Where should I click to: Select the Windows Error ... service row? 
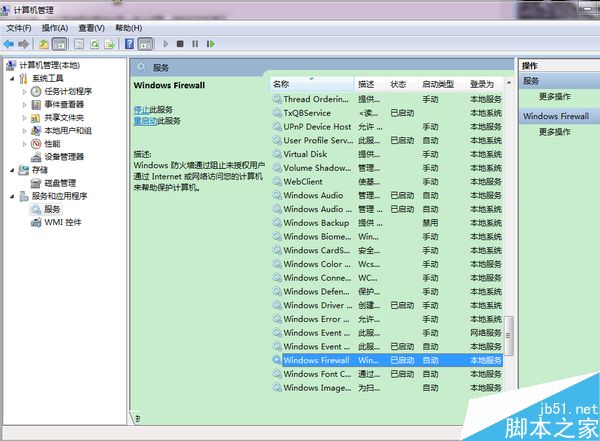point(387,319)
